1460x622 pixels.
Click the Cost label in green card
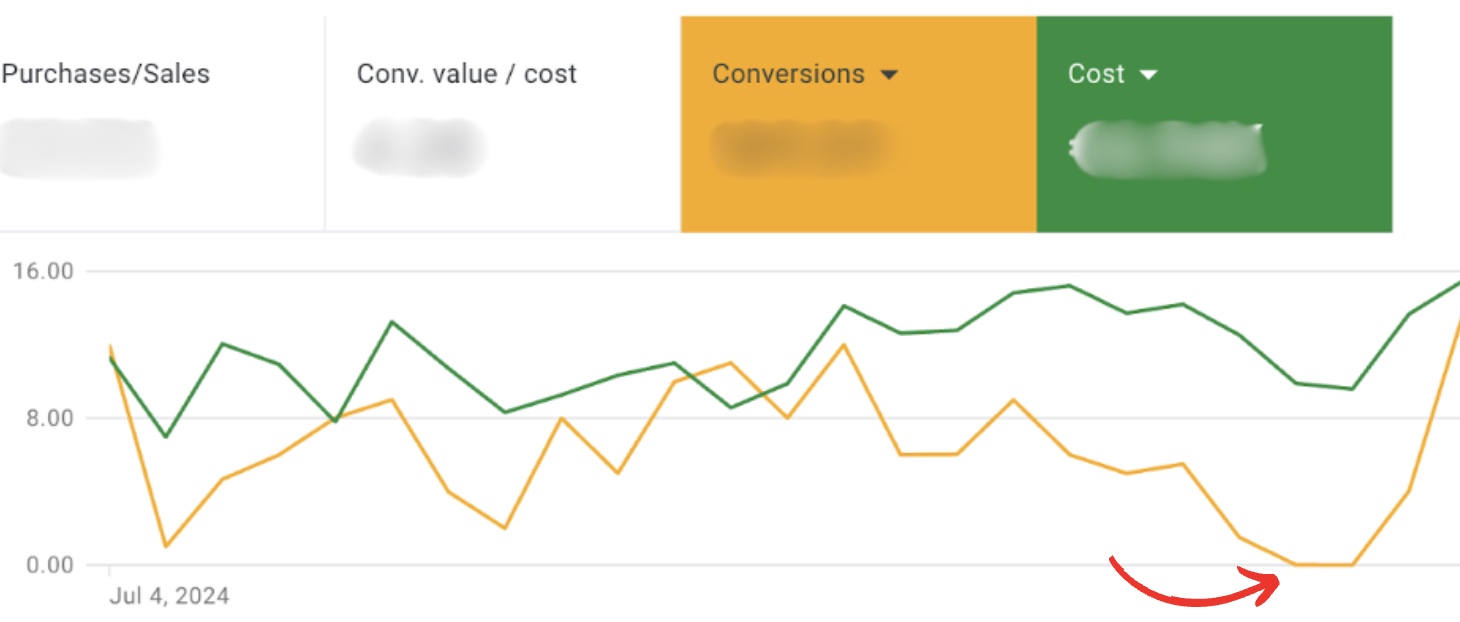(x=1096, y=74)
